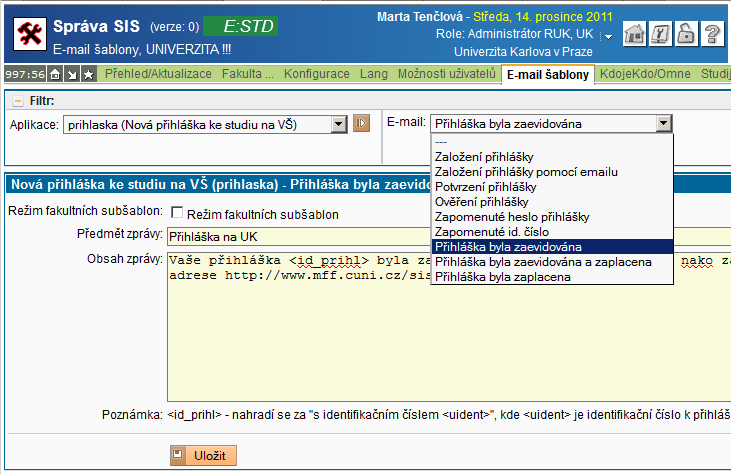Click the exclamation info icon in header

coord(660,34)
